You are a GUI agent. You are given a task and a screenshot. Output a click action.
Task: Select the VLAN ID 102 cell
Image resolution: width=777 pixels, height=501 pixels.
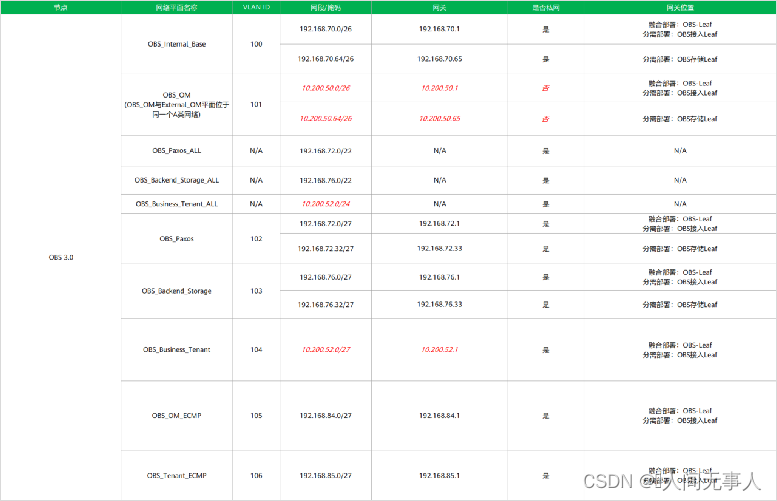(256, 239)
